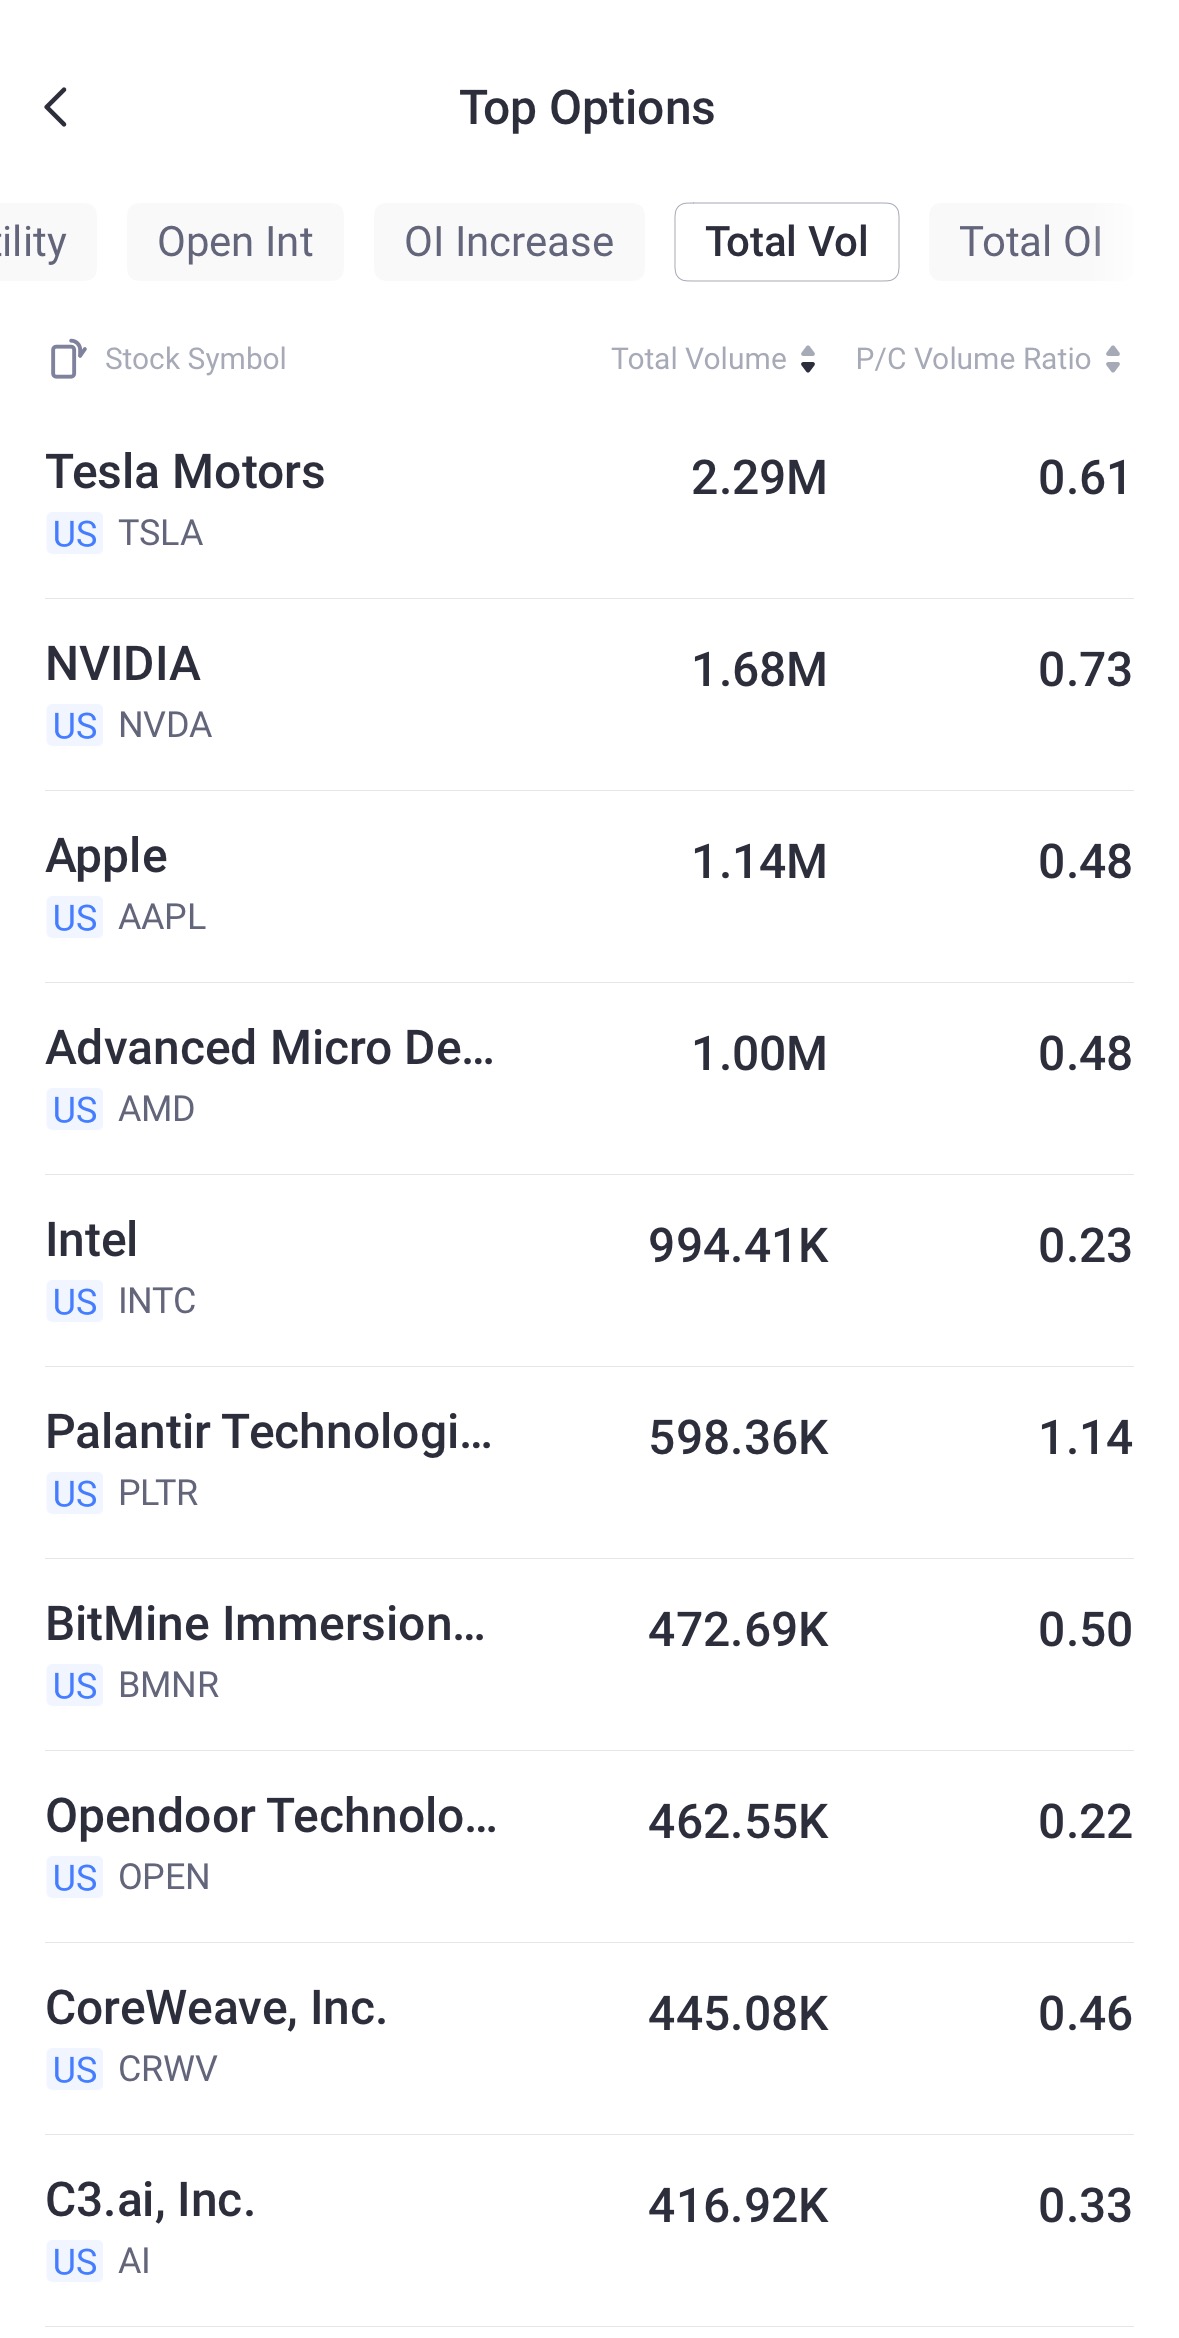Sort by the P/C Volume Ratio arrows
Viewport: 1179px width, 2338px height.
pyautogui.click(x=1113, y=359)
